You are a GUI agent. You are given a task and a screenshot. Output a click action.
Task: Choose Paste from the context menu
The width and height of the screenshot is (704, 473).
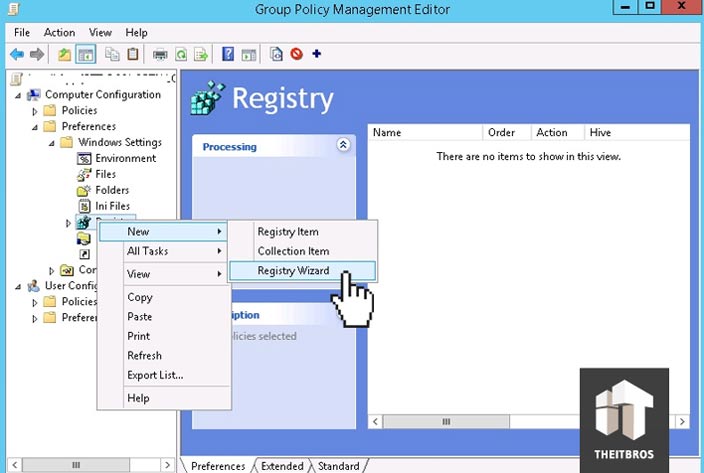coord(163,316)
